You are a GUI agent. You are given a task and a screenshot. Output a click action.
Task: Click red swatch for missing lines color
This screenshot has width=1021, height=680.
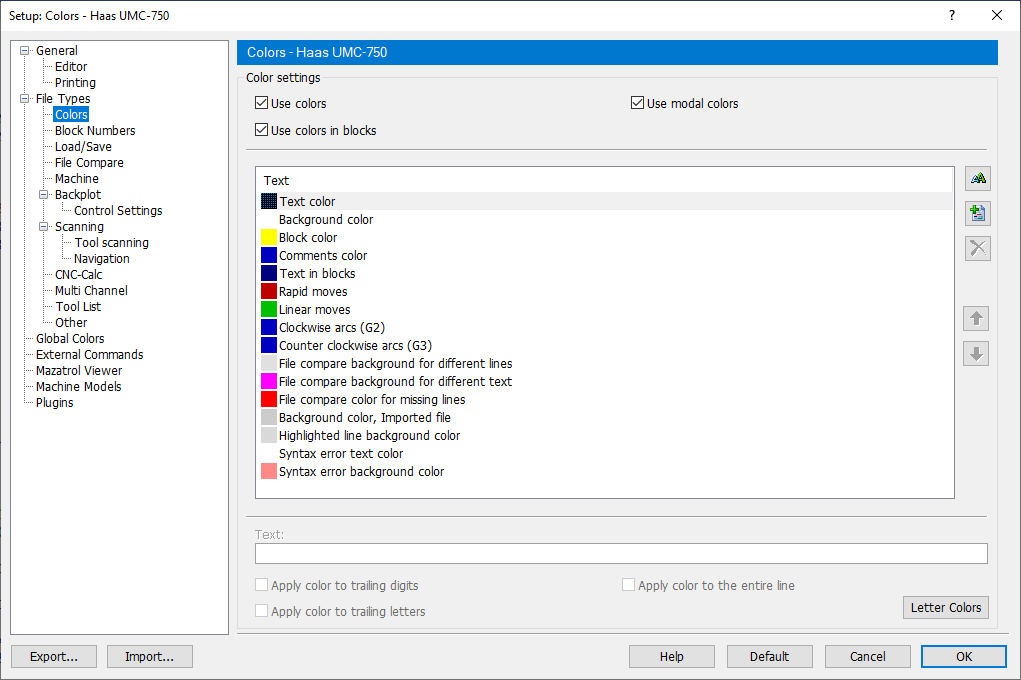[x=269, y=399]
